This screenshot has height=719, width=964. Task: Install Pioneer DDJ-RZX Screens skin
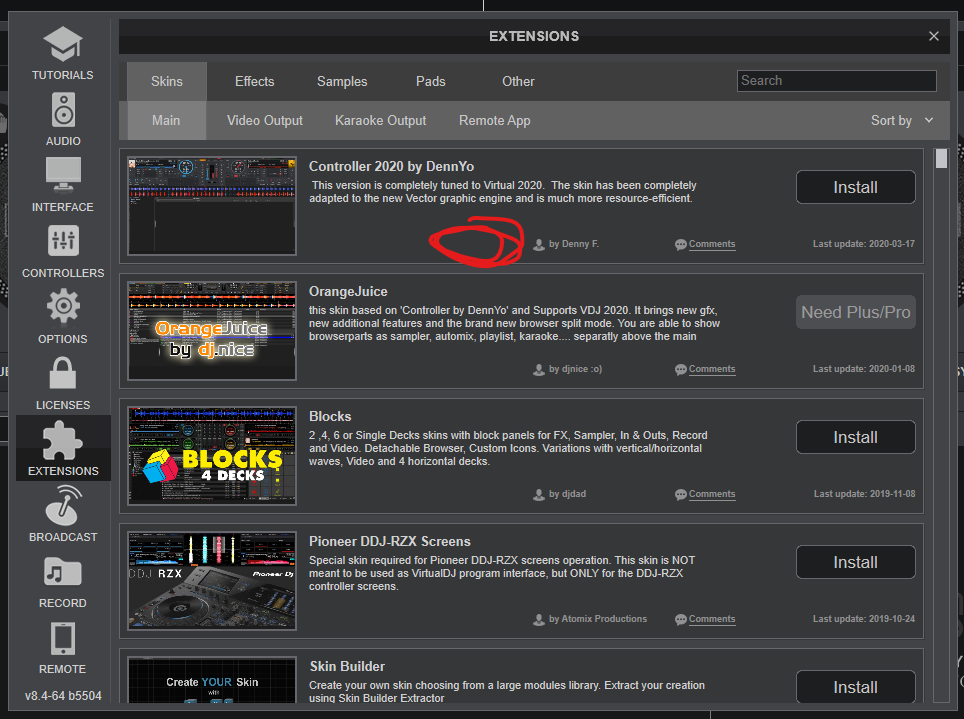tap(855, 562)
